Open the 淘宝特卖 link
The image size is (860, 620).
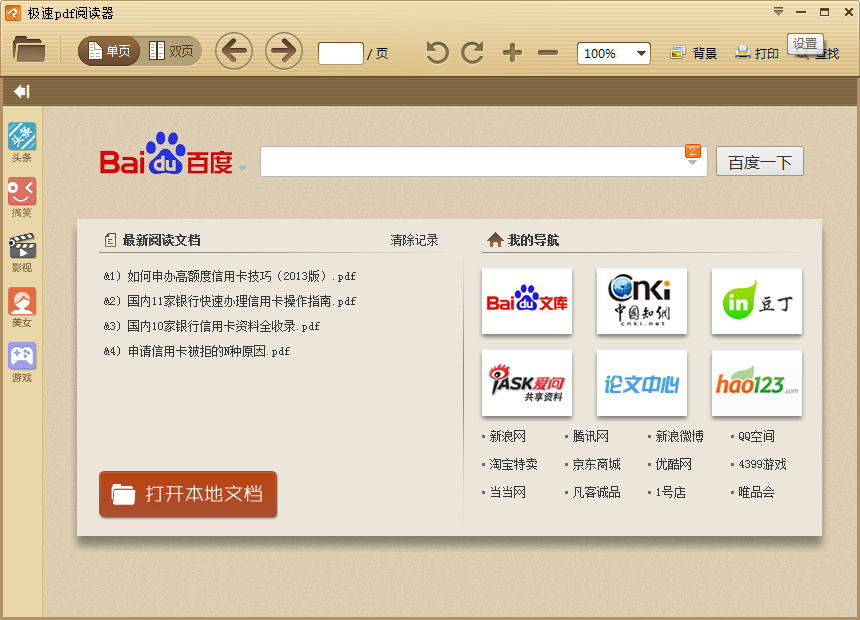(513, 464)
